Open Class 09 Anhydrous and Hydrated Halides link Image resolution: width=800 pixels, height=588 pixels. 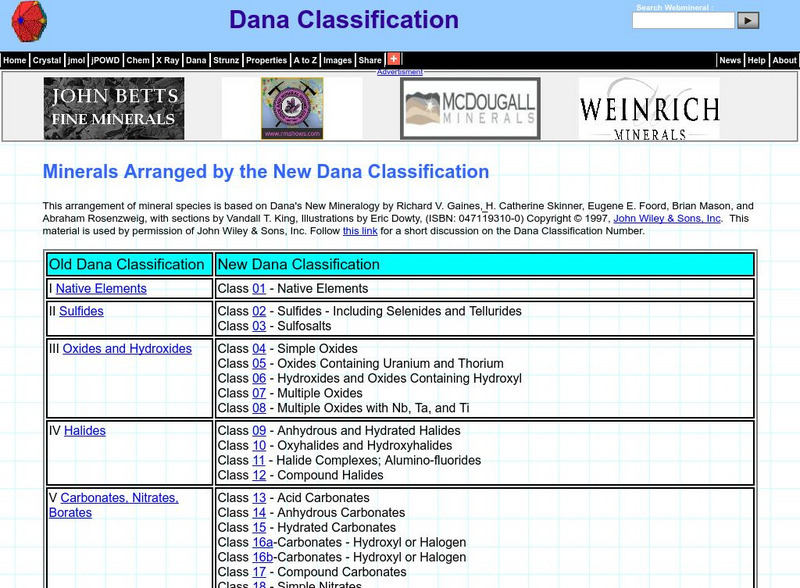259,431
